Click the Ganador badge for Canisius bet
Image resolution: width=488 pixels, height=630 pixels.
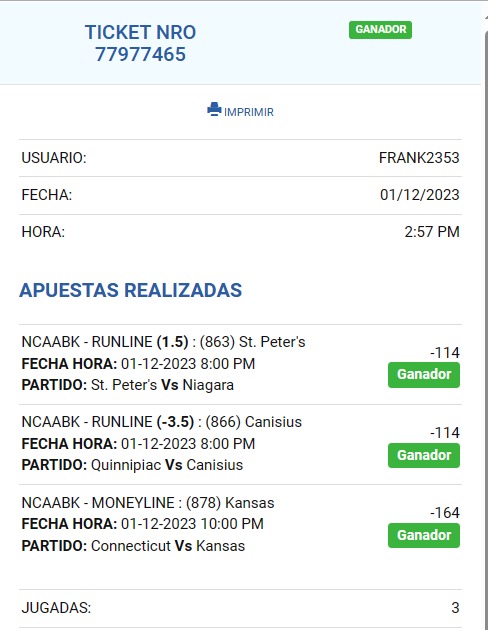pos(424,455)
